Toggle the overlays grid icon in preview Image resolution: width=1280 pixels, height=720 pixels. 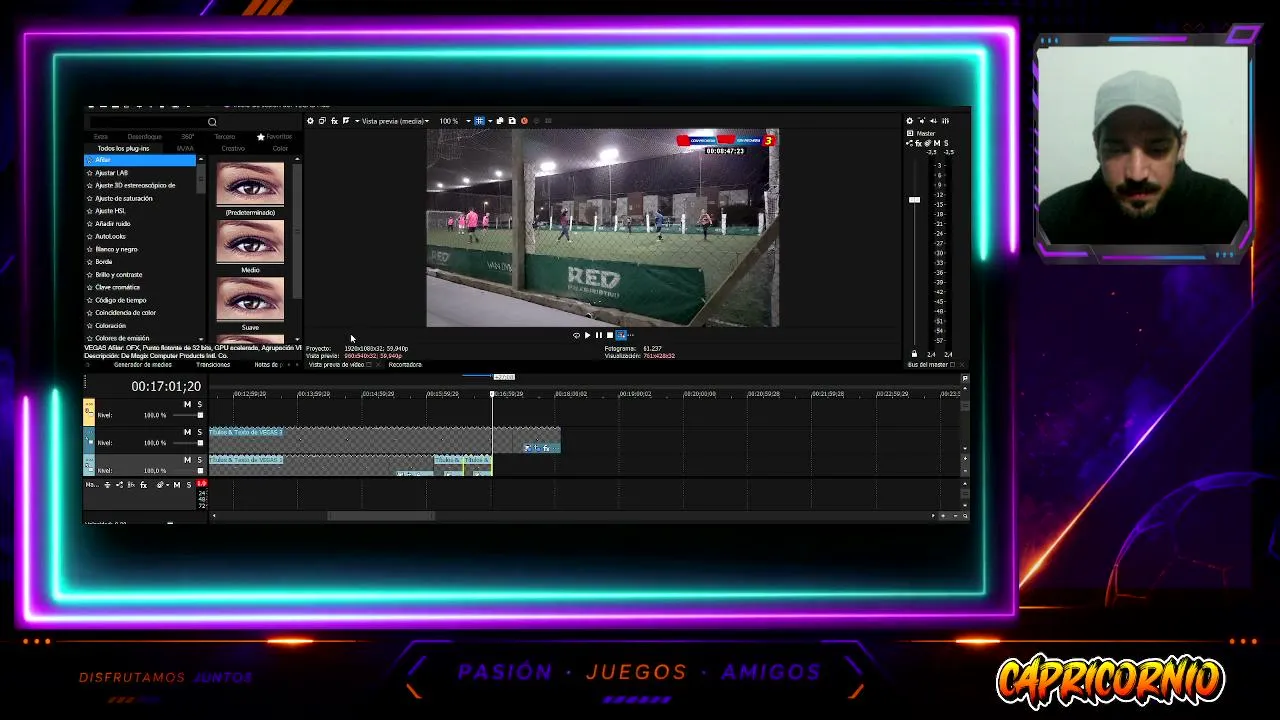479,121
